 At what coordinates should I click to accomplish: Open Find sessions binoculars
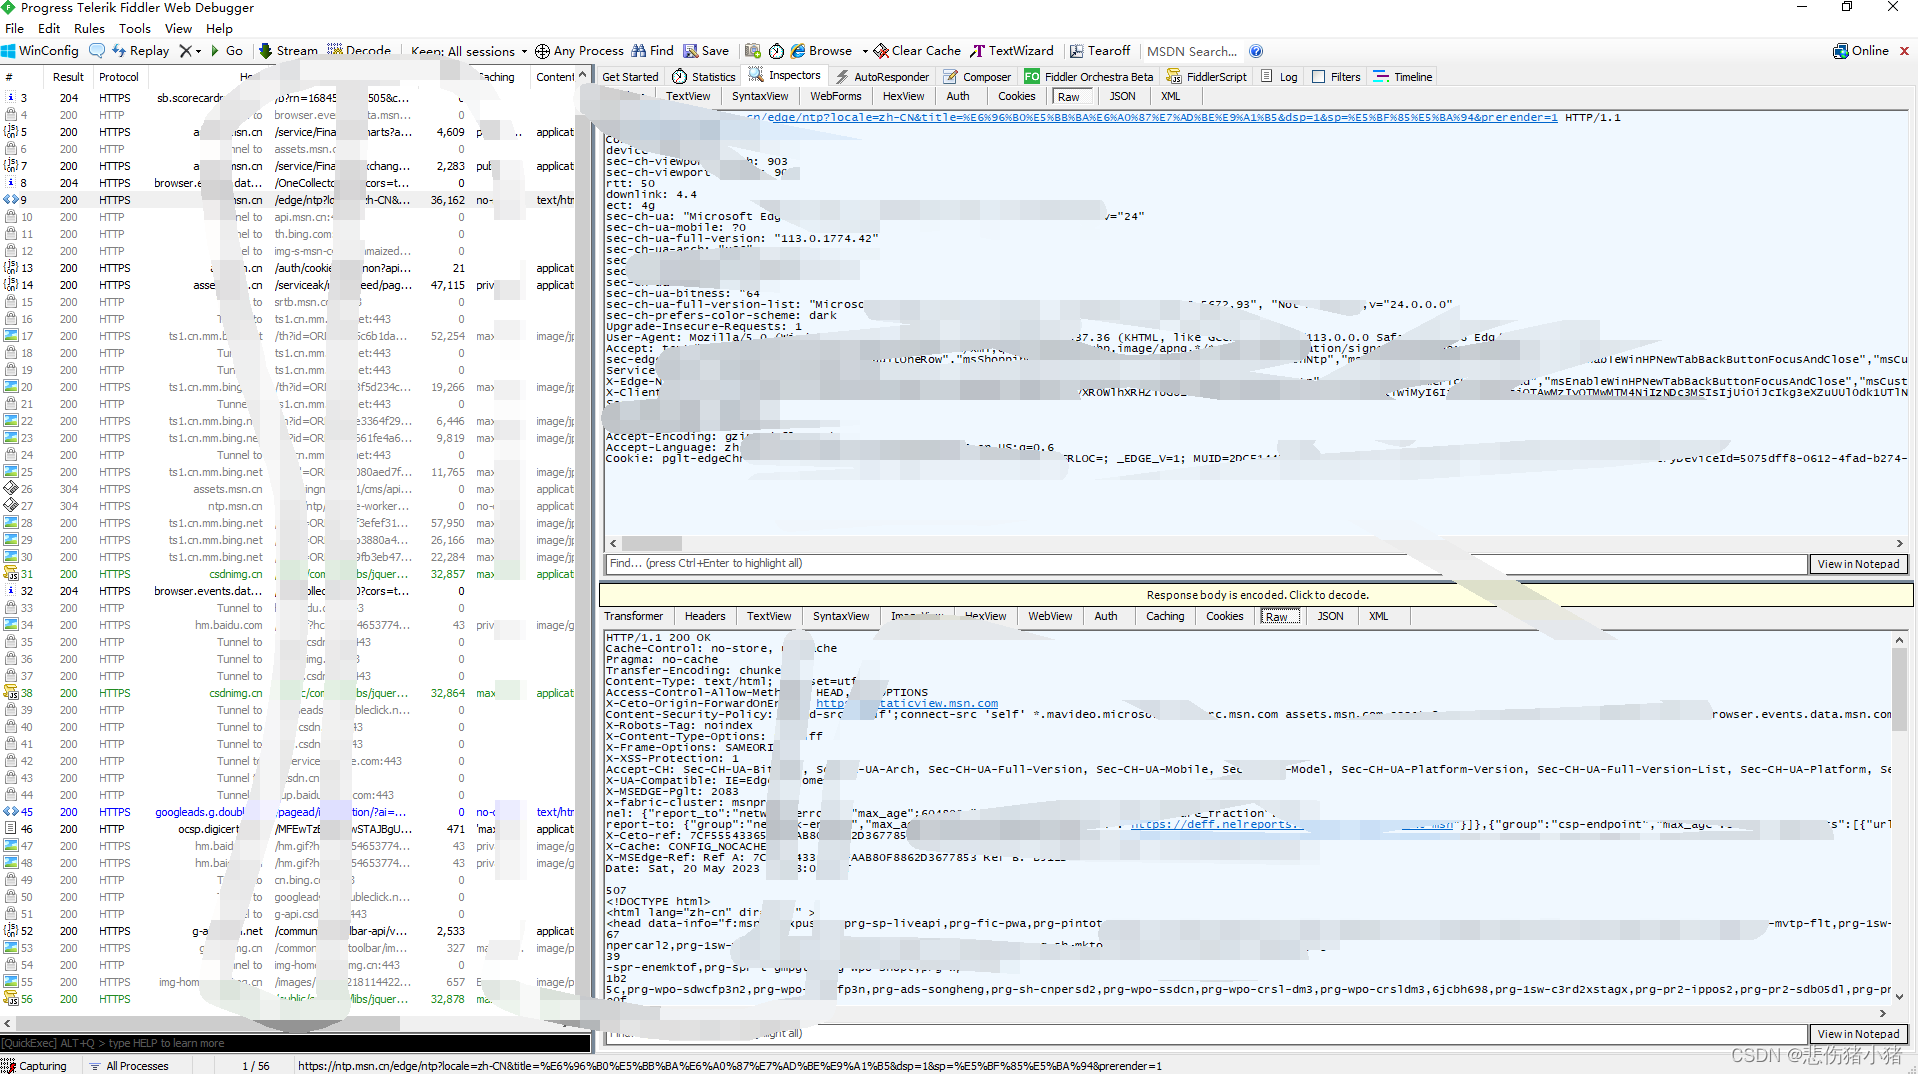(652, 51)
